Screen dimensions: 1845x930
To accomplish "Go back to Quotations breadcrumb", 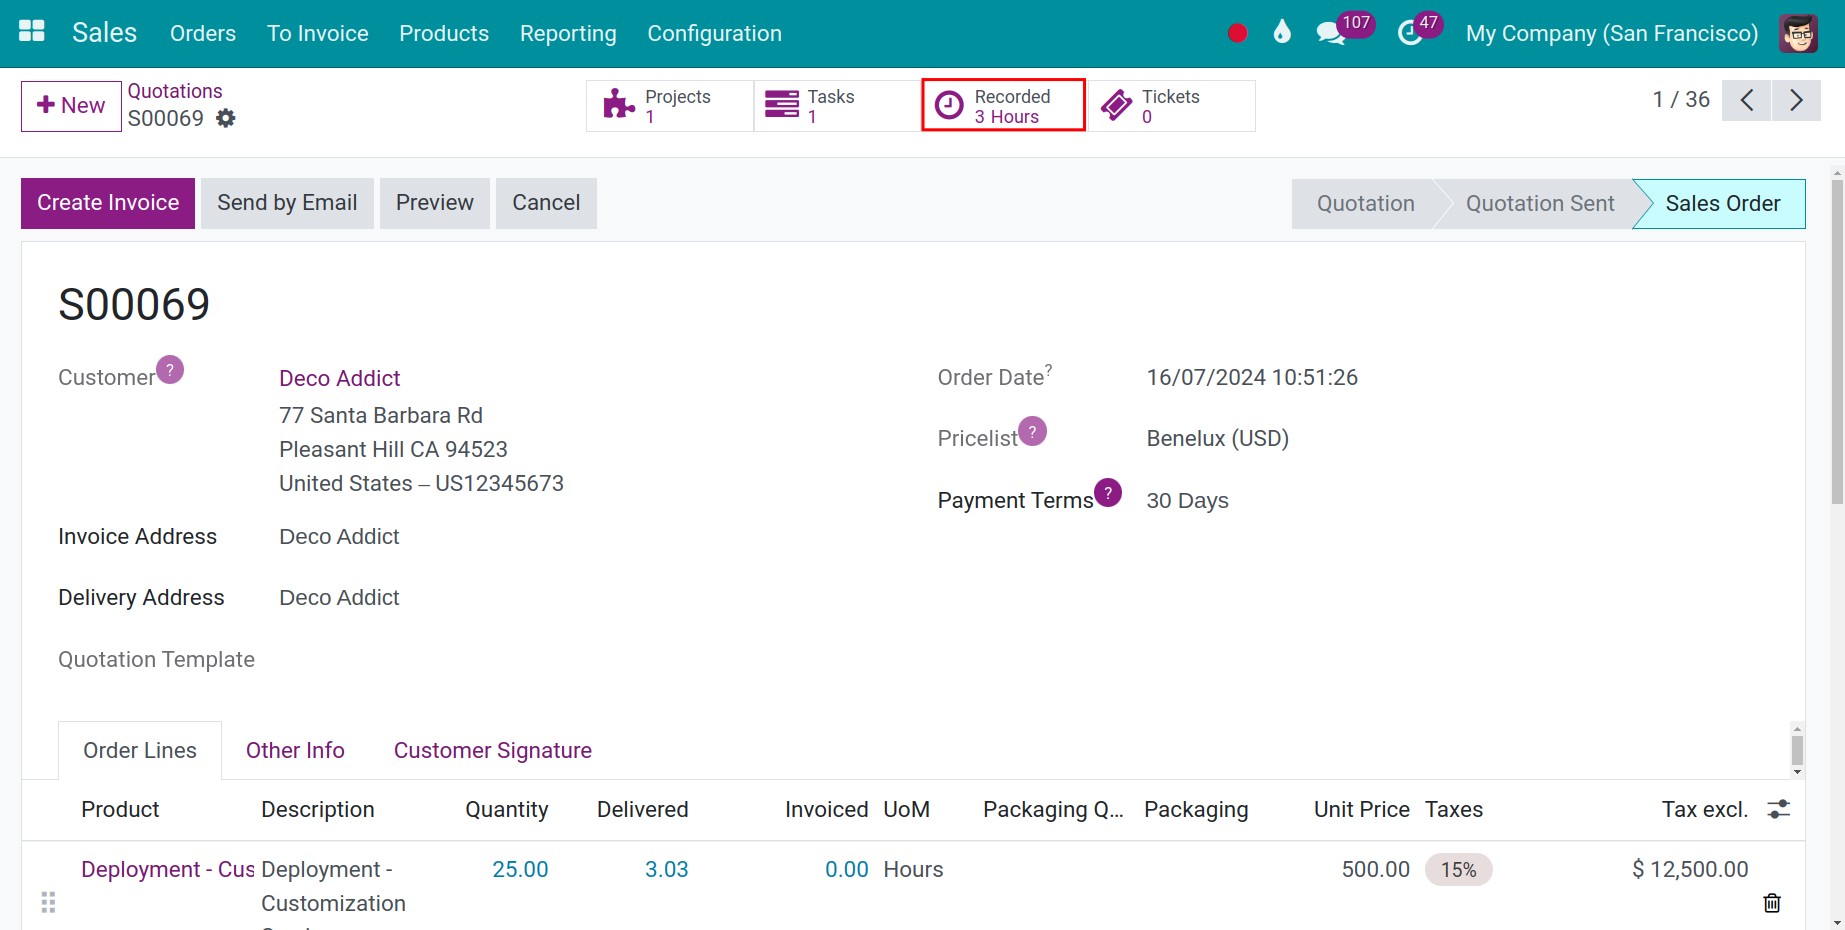I will 175,91.
